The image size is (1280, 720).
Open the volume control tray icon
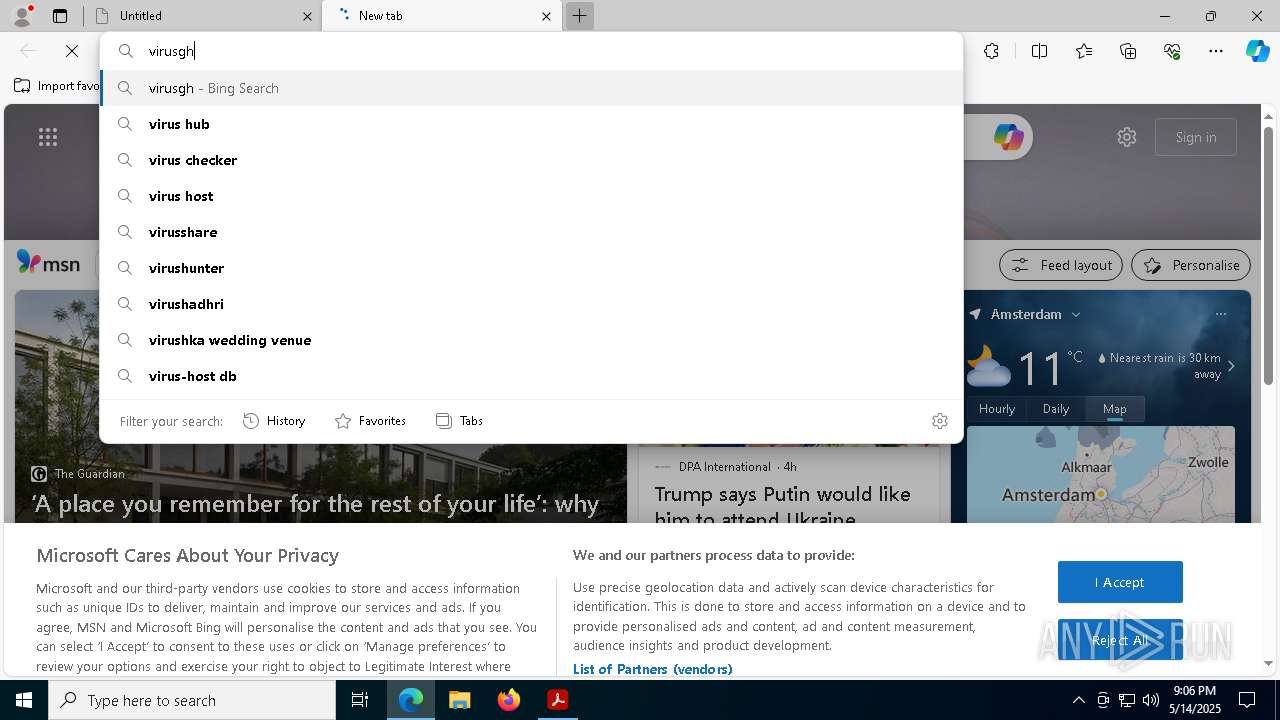click(x=1150, y=700)
